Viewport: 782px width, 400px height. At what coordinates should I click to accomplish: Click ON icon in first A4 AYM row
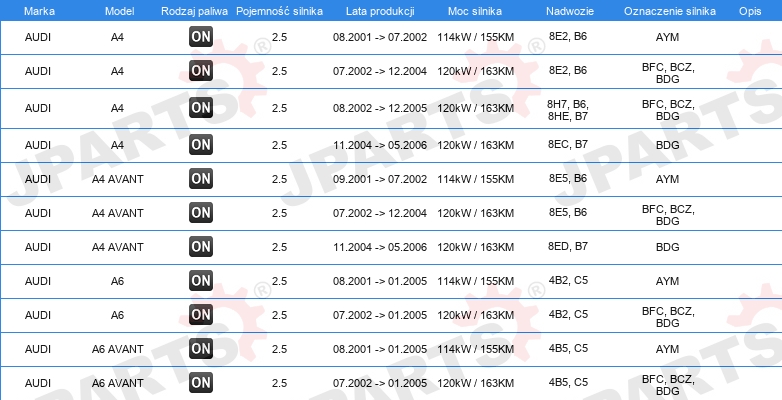(201, 36)
